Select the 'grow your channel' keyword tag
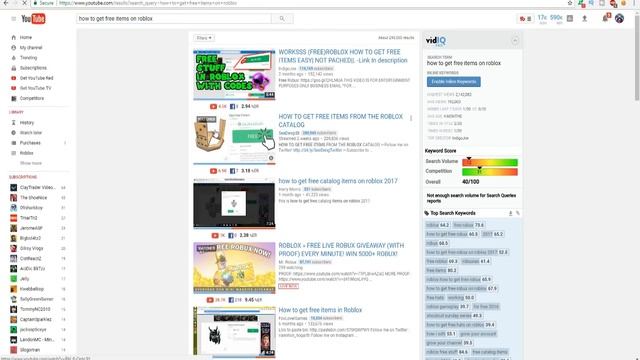 pos(449,343)
